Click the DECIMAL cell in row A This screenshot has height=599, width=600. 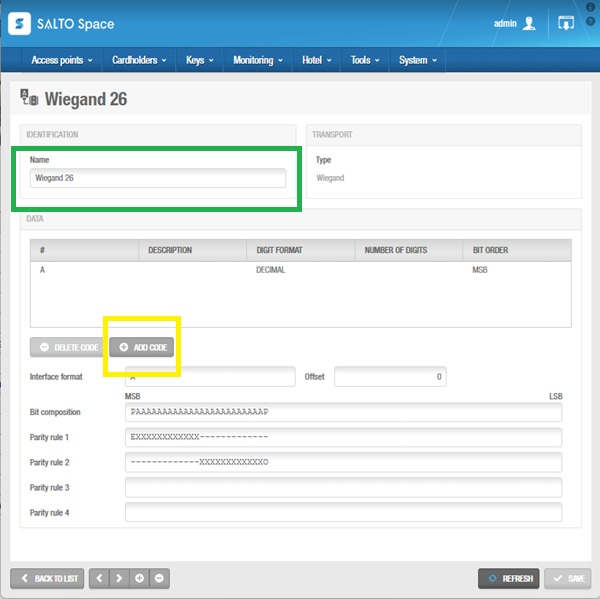(x=271, y=270)
